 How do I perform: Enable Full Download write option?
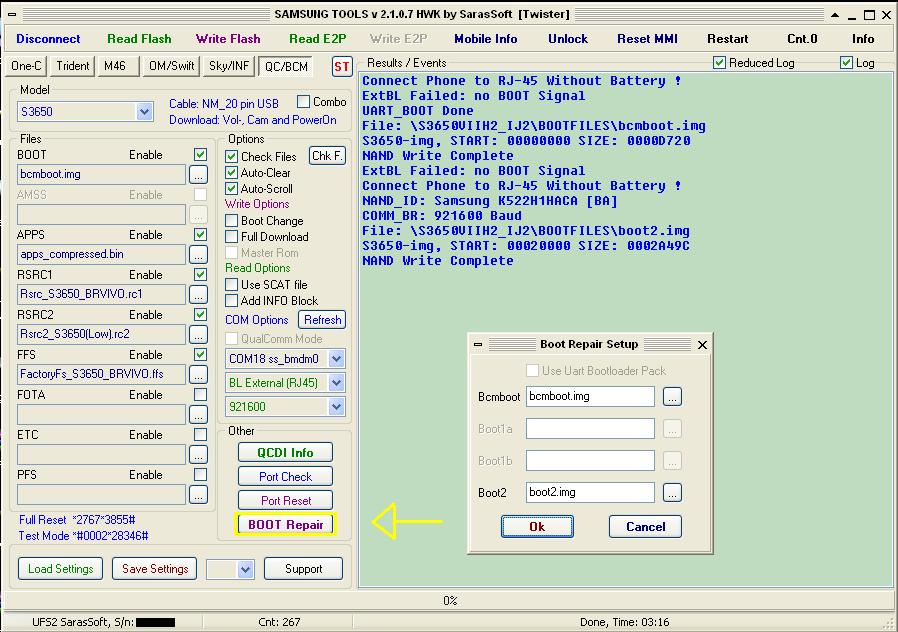(231, 236)
